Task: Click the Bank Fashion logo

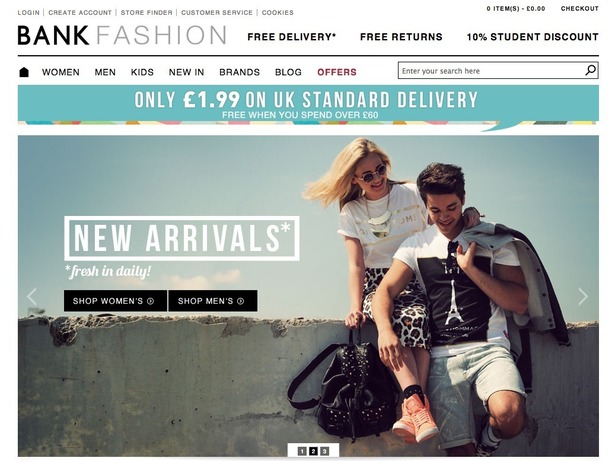Action: [122, 35]
